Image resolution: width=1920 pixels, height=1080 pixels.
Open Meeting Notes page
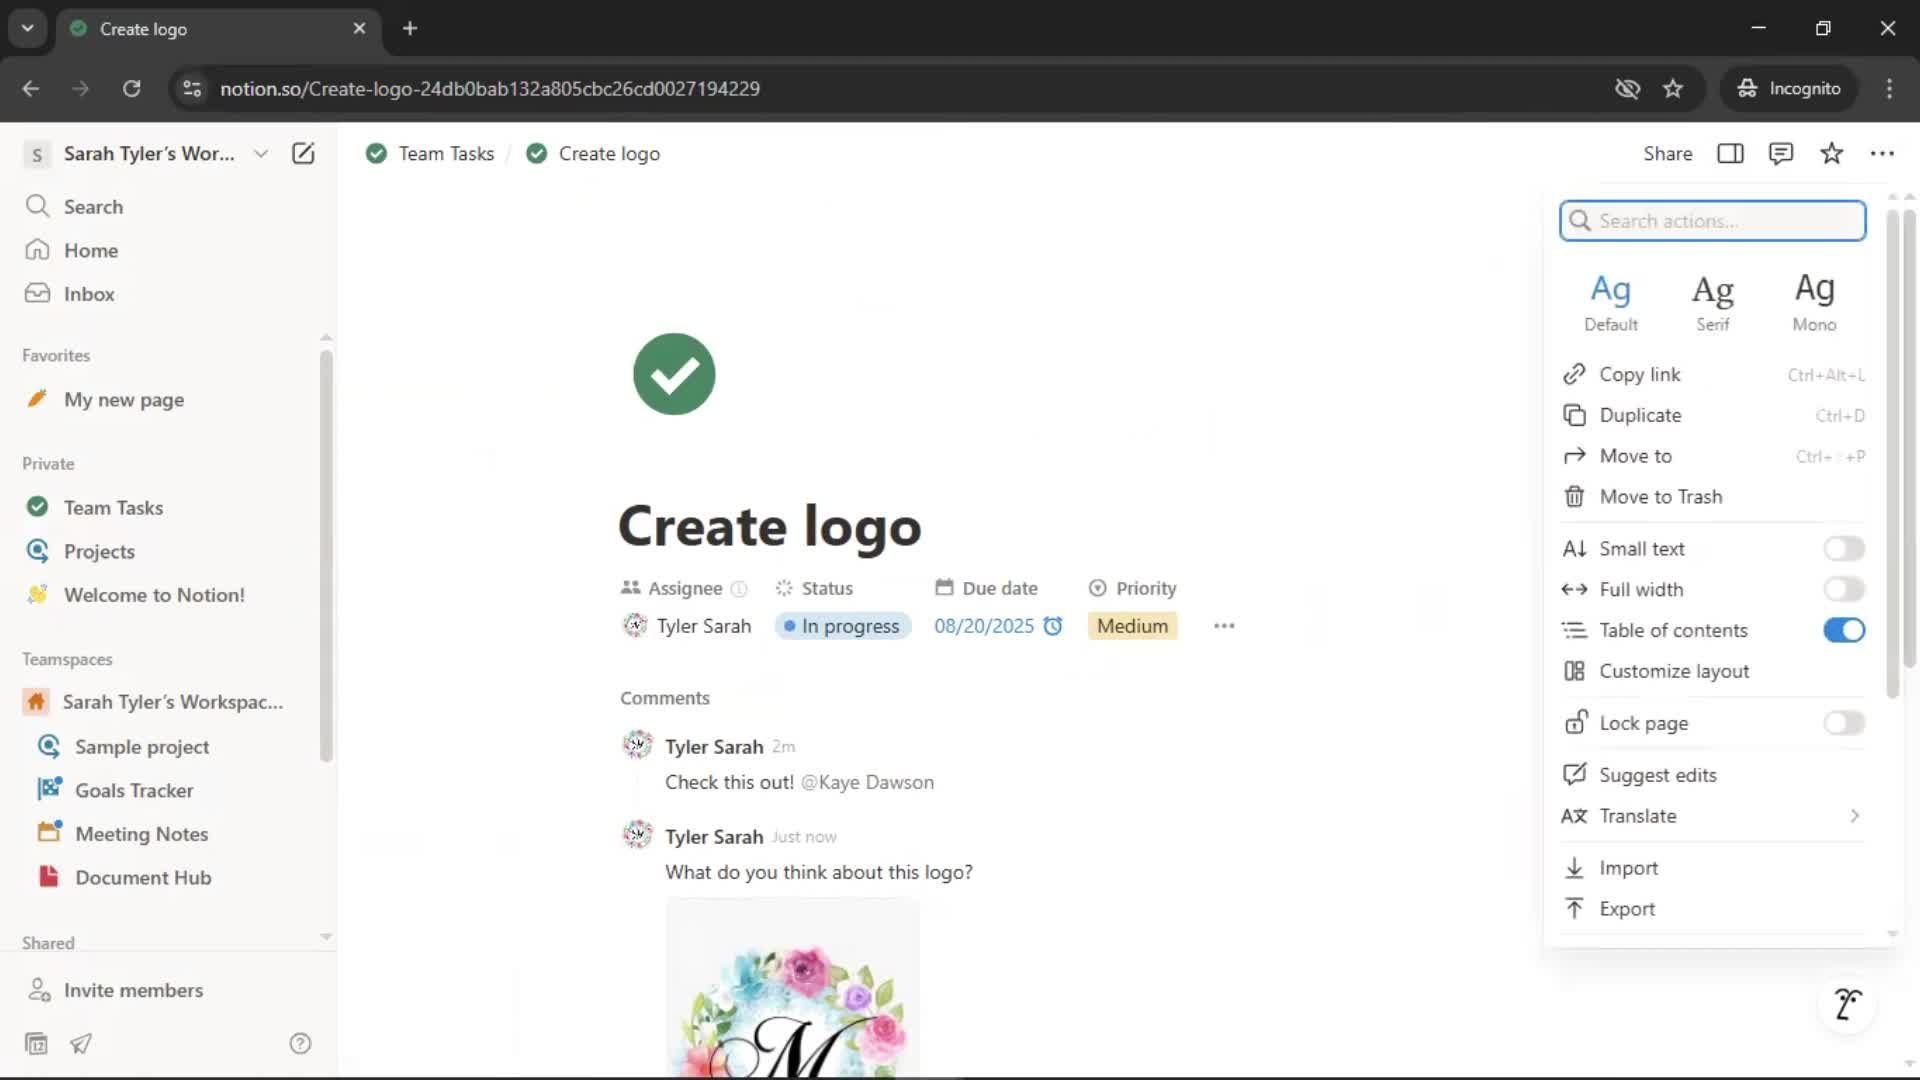coord(142,834)
